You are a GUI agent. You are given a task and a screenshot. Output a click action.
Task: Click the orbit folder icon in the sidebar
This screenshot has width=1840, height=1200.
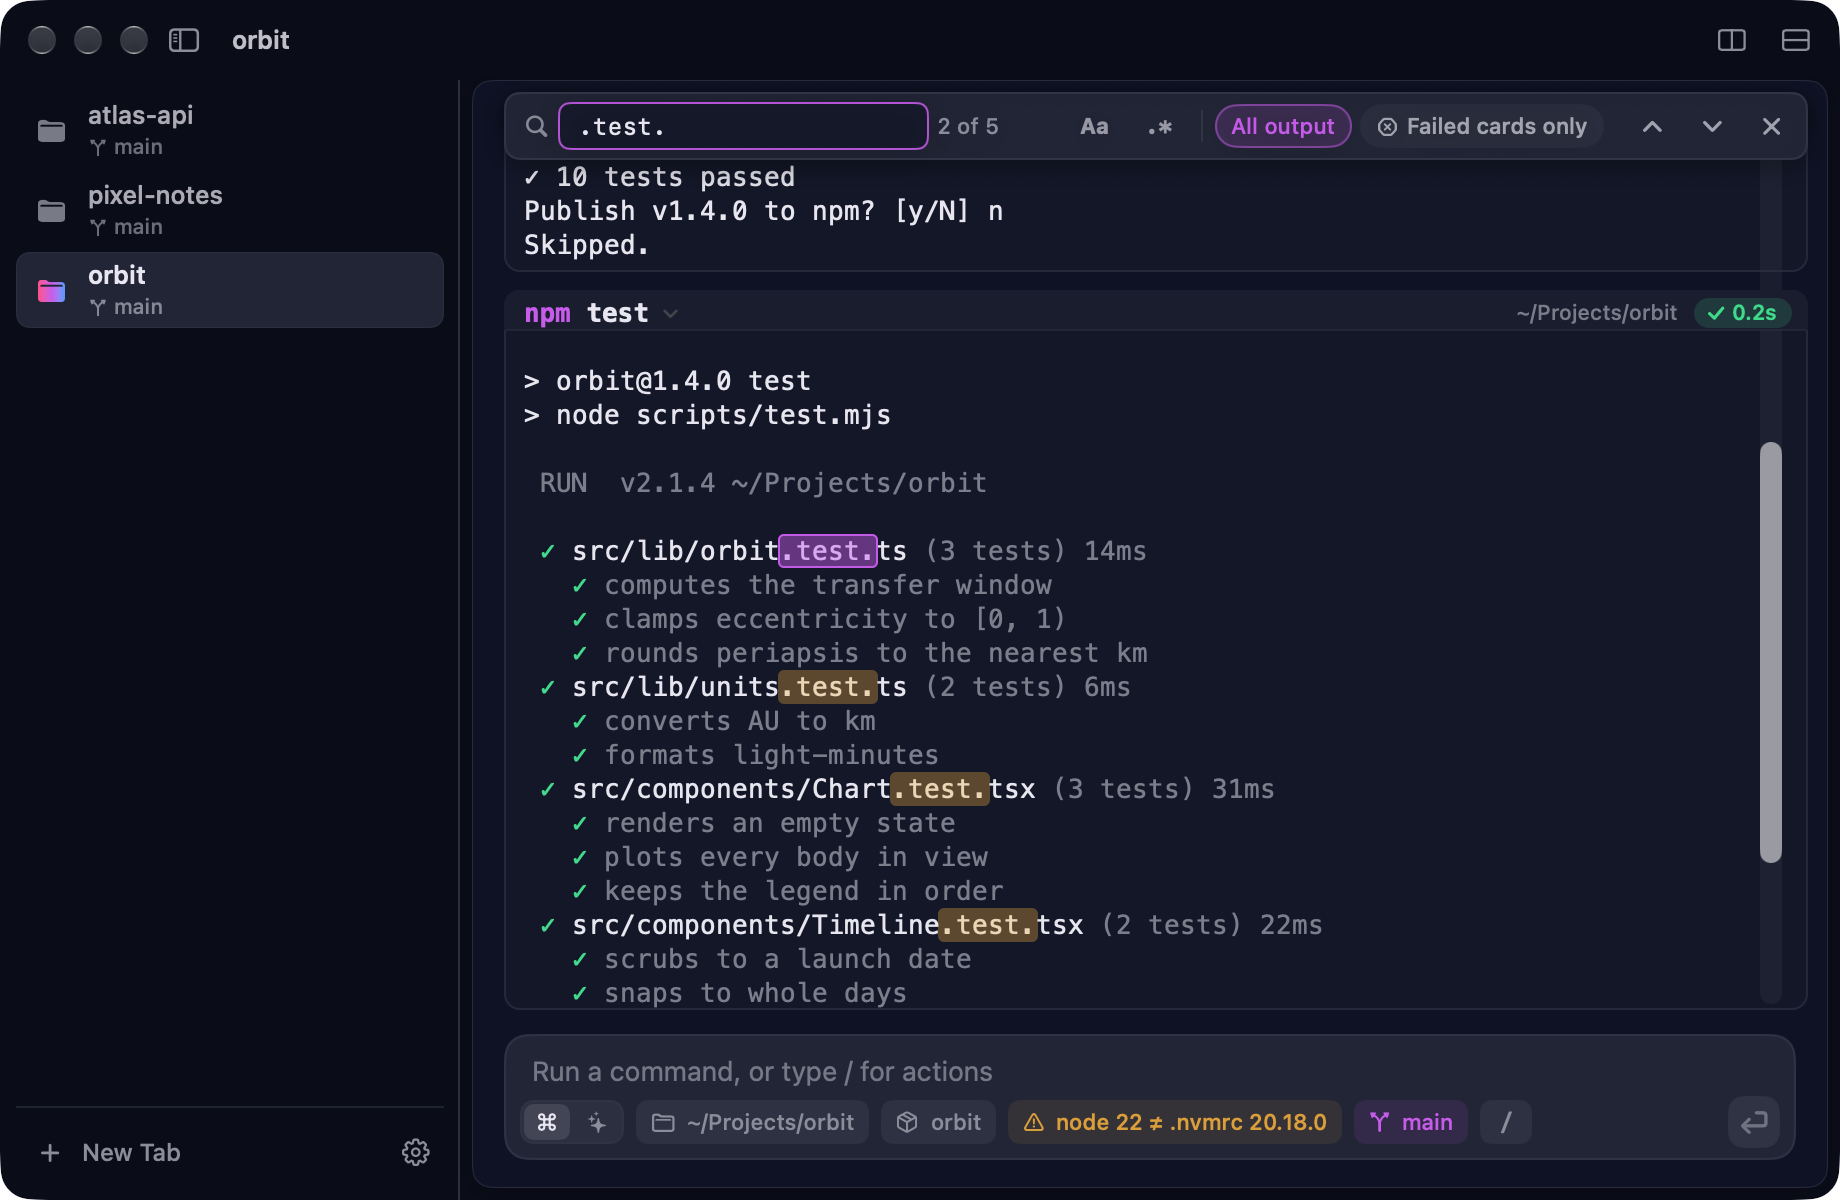pyautogui.click(x=51, y=290)
